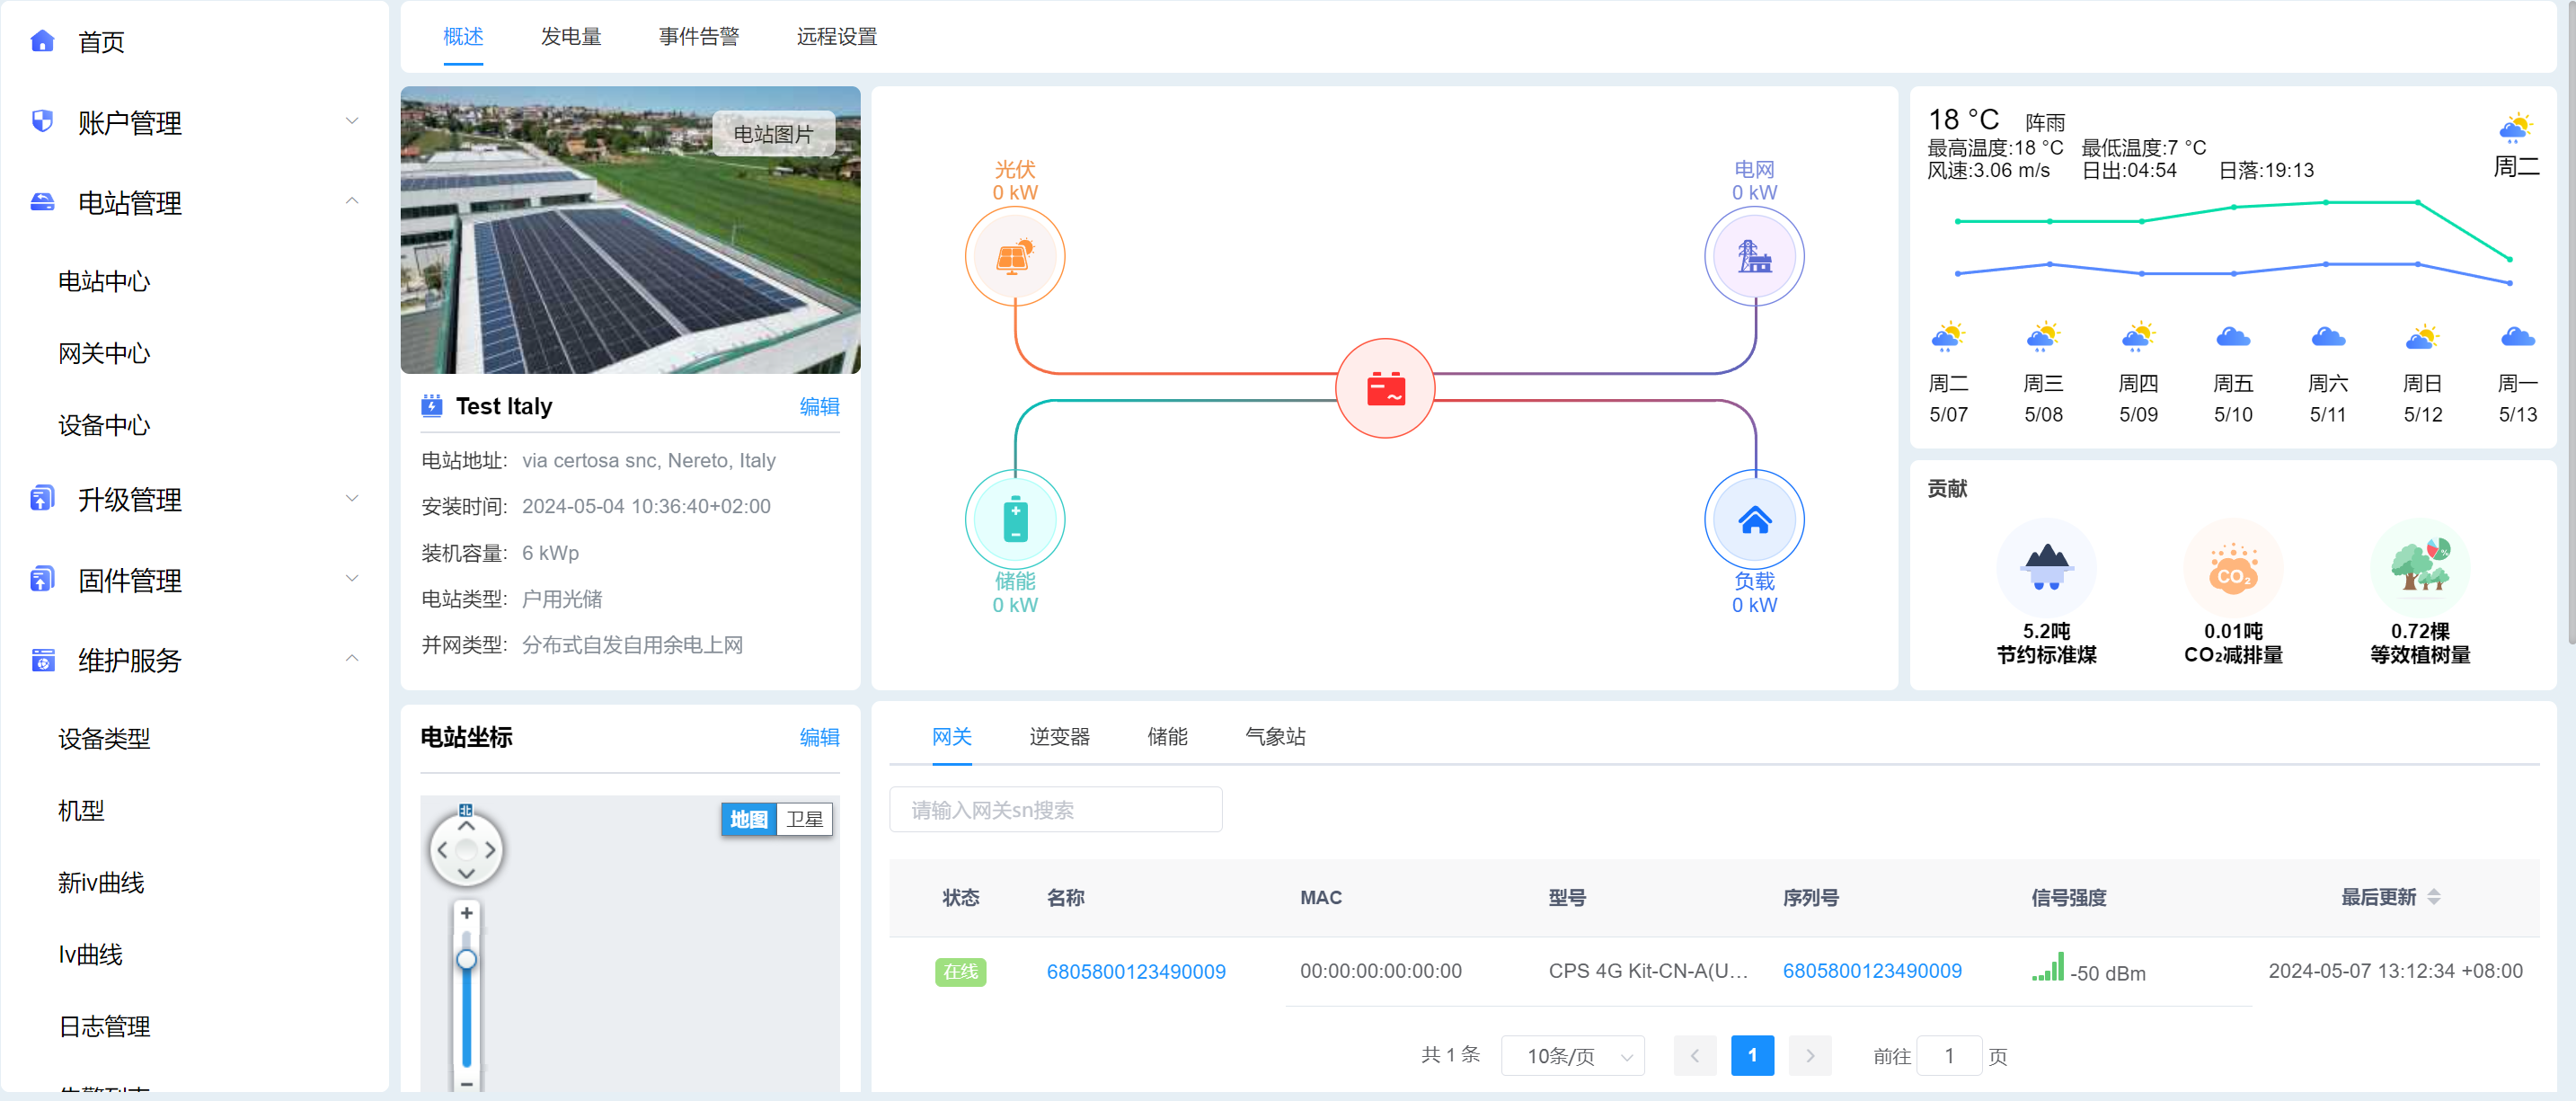Click the 前往 page number input
The image size is (2576, 1101).
(1949, 1055)
